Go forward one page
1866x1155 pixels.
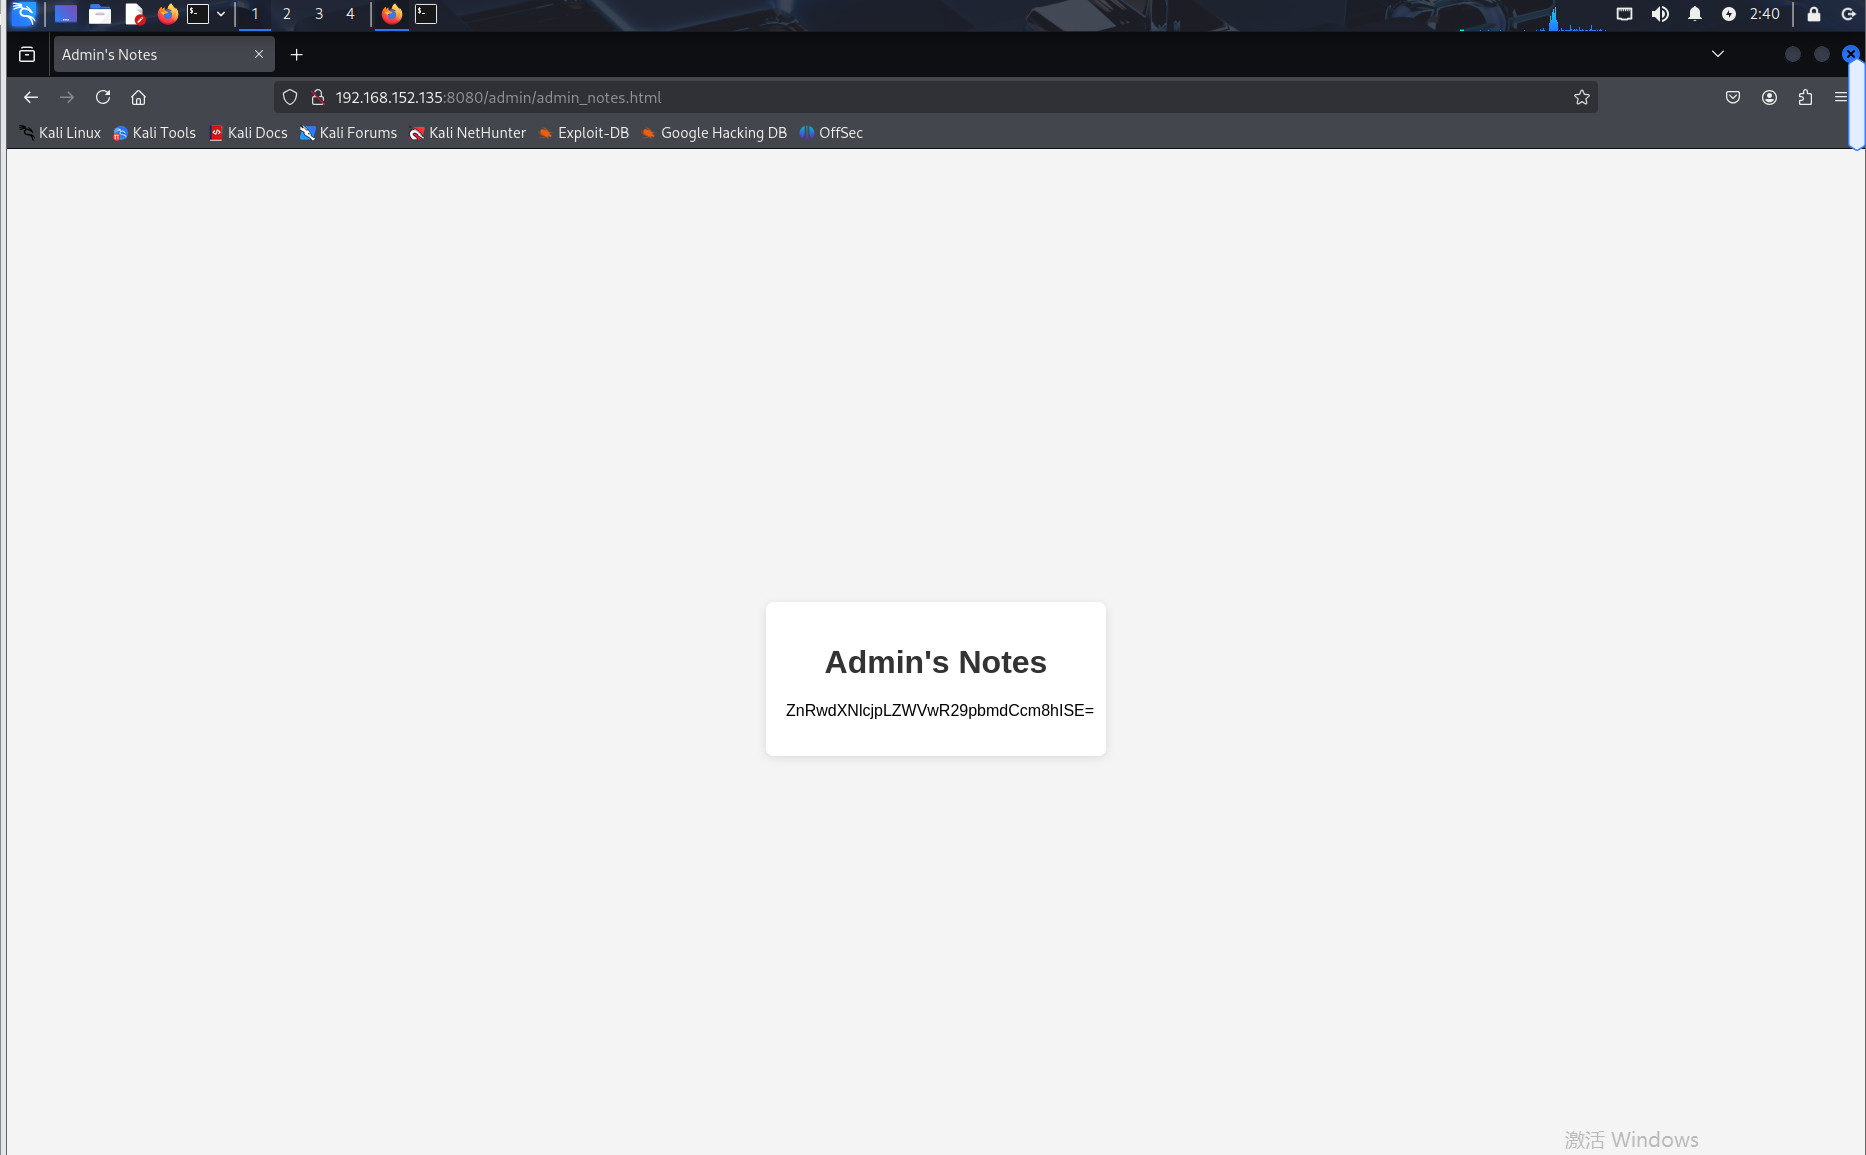coord(67,97)
